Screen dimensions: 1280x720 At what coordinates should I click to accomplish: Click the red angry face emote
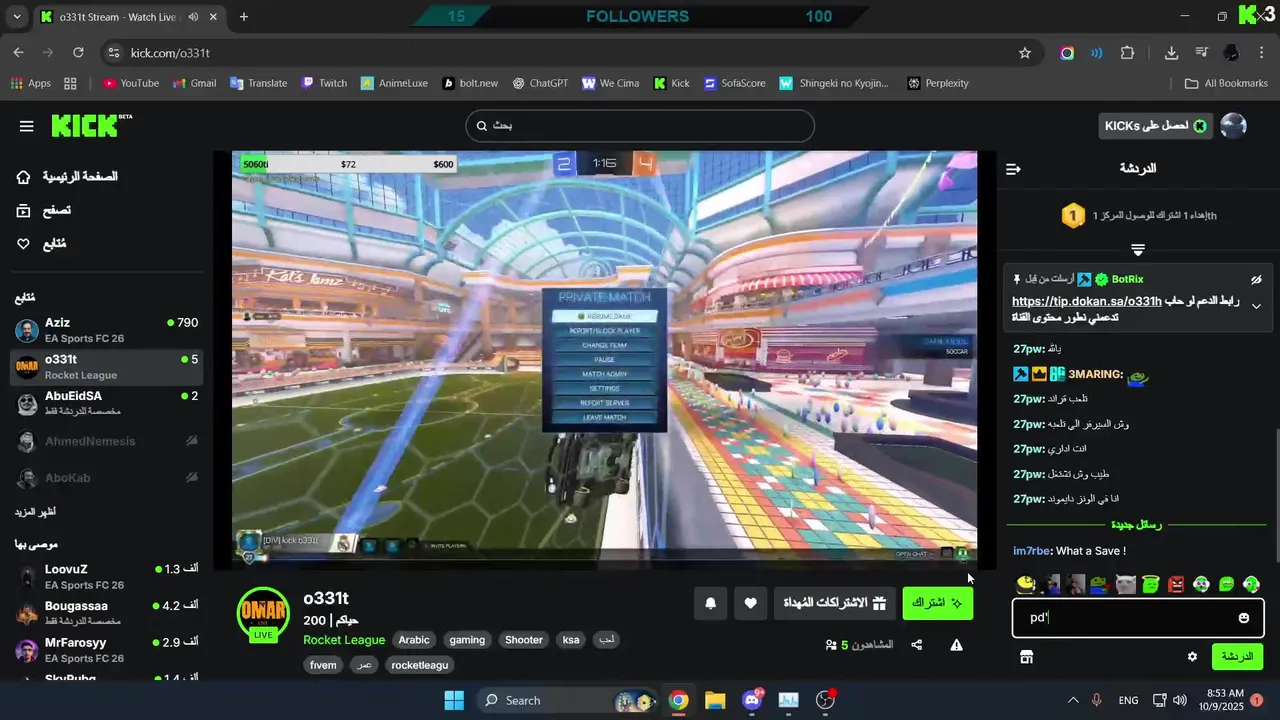(x=1176, y=584)
